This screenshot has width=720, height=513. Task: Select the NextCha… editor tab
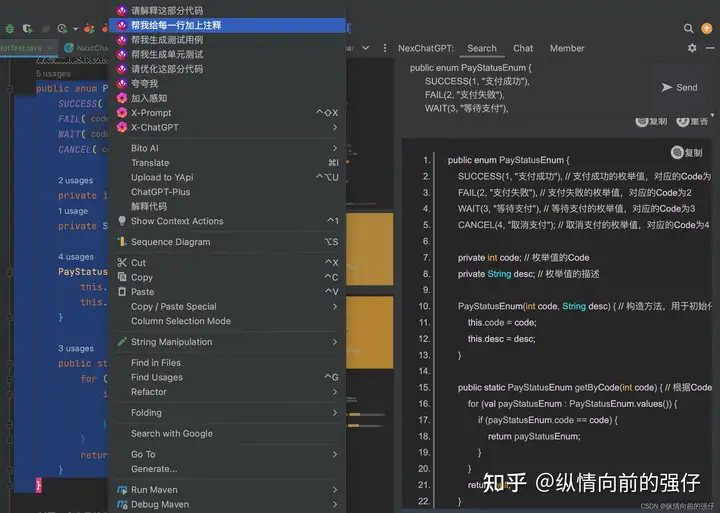(86, 48)
